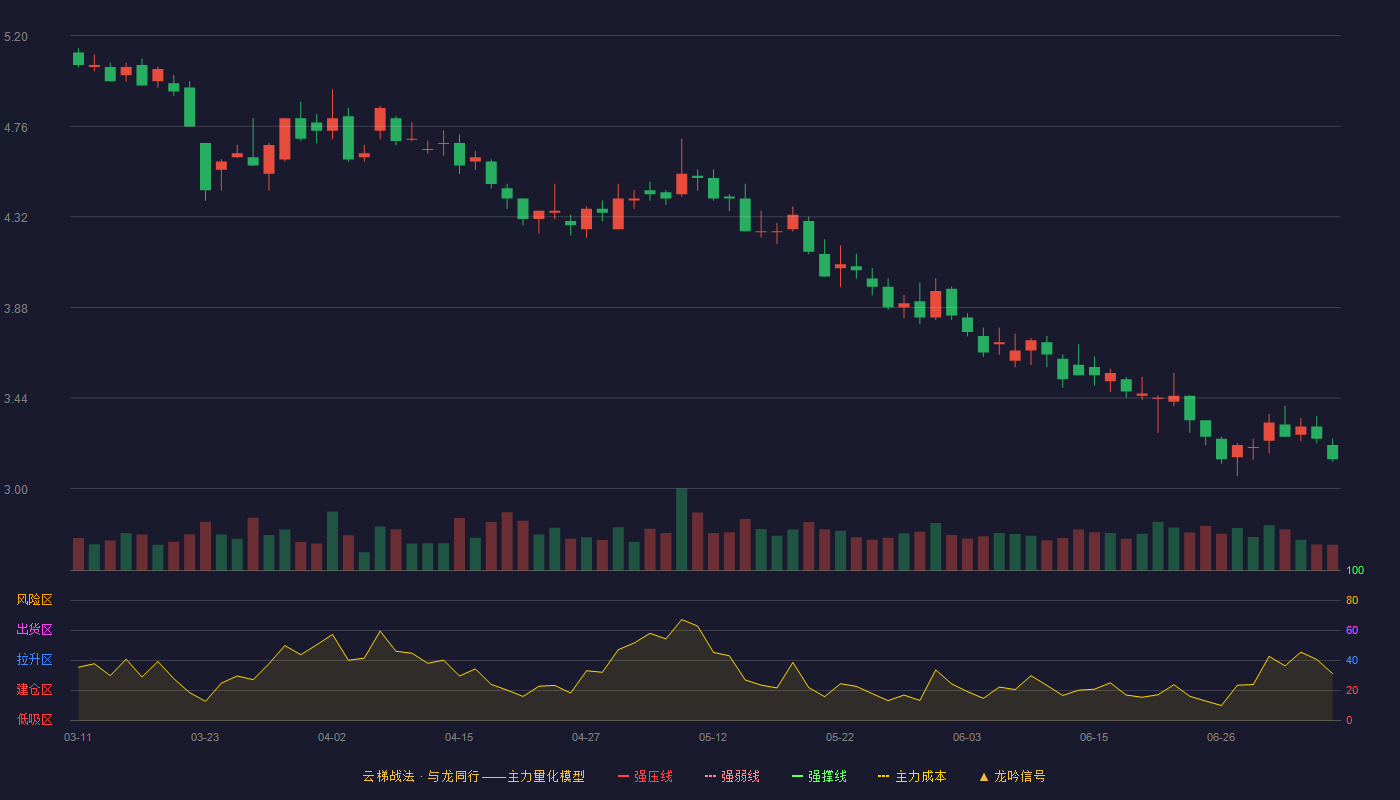Screen dimensions: 1400x800
Task: Click the yellow triangle 龙吟信号 marker icon
Action: click(984, 776)
